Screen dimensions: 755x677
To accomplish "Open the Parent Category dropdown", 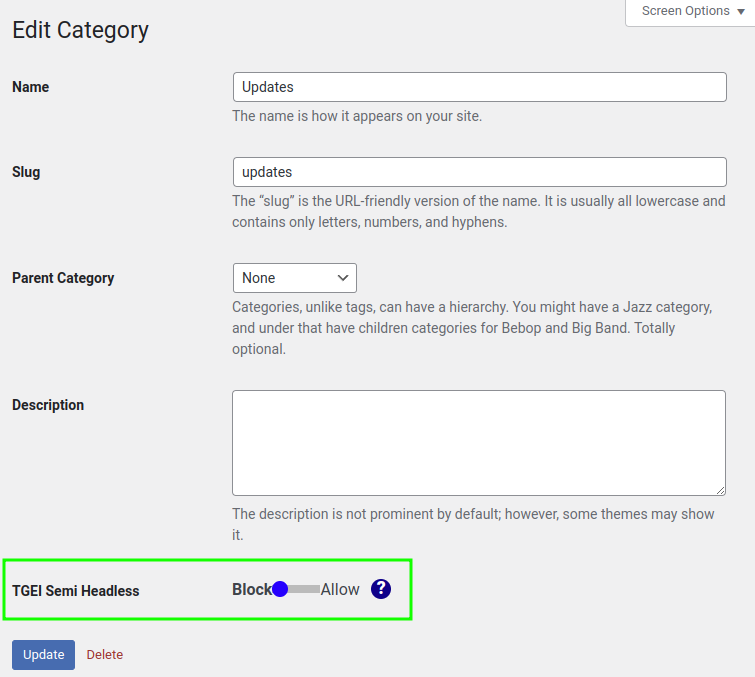I will click(295, 278).
